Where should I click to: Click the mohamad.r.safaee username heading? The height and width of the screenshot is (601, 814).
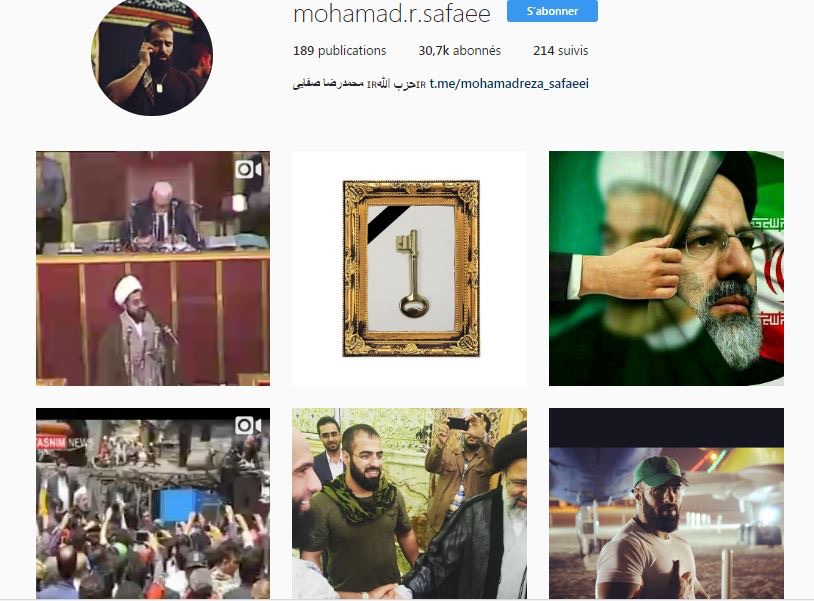tap(392, 13)
